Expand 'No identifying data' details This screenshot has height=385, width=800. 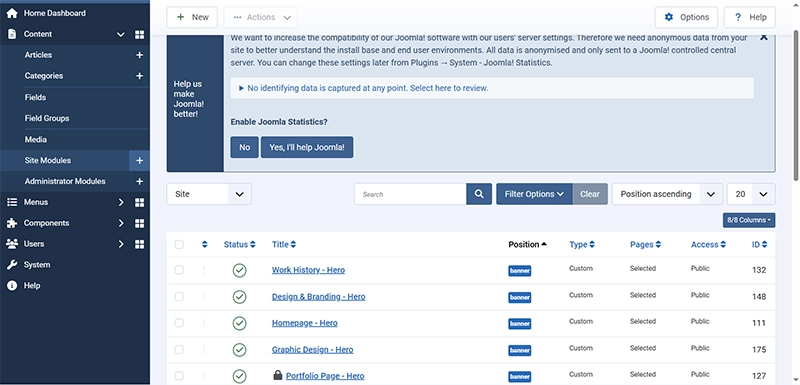click(x=492, y=88)
